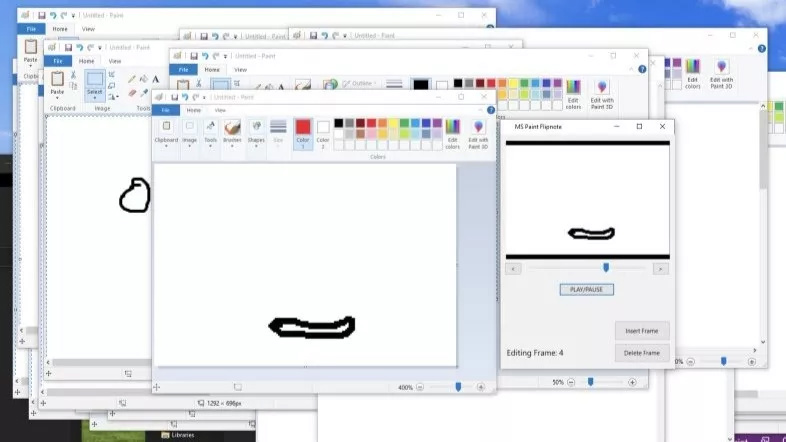Click Select tool in Paint window with ring drawing
786x442 pixels.
95,79
